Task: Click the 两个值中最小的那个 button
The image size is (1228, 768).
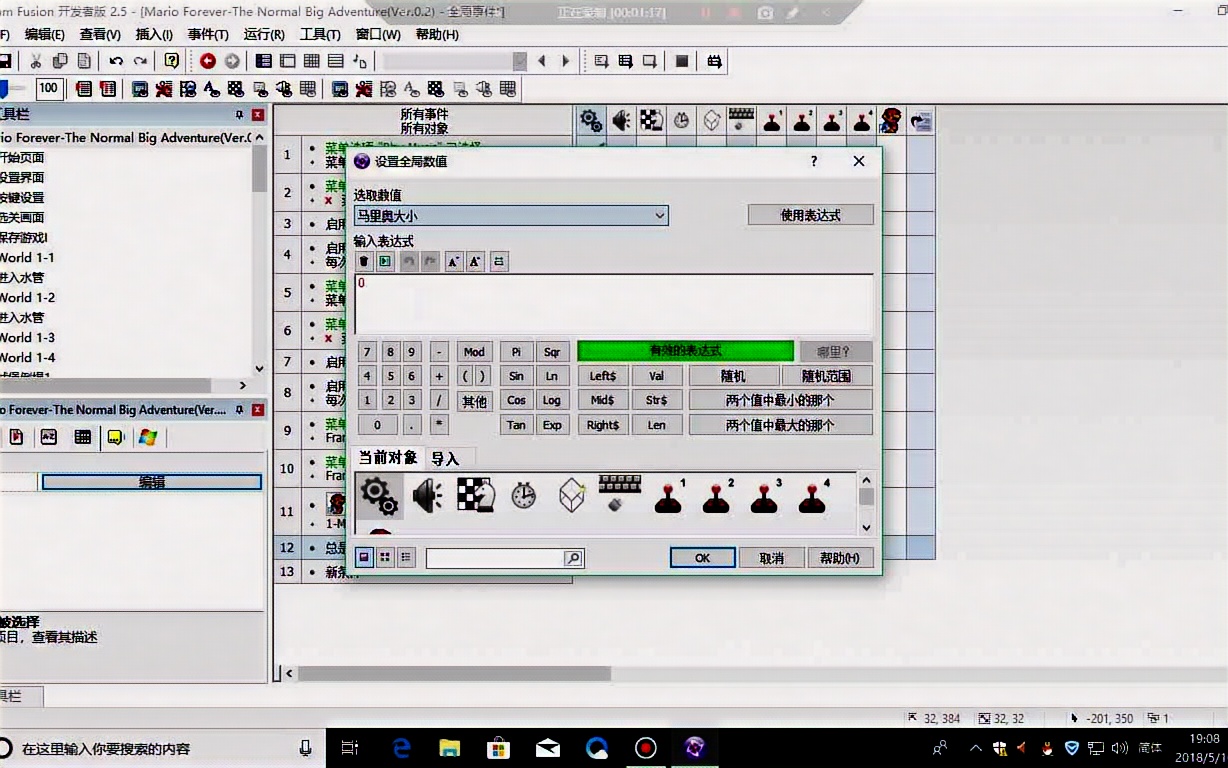Action: click(x=780, y=400)
